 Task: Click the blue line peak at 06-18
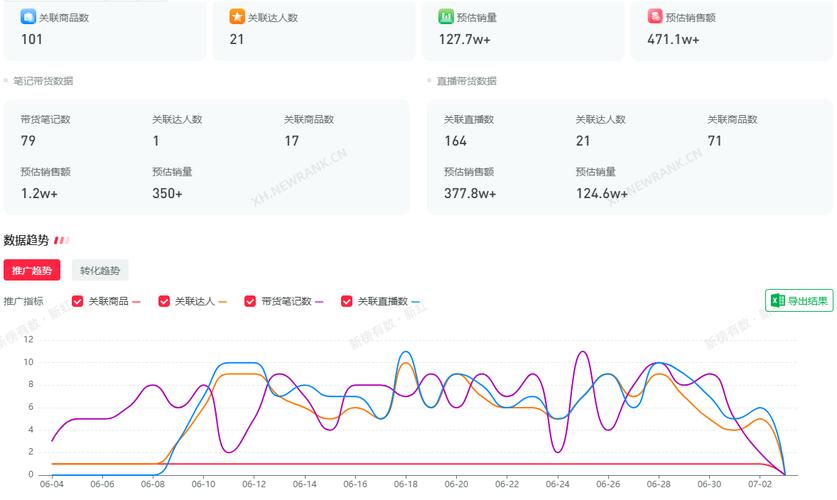pyautogui.click(x=405, y=352)
